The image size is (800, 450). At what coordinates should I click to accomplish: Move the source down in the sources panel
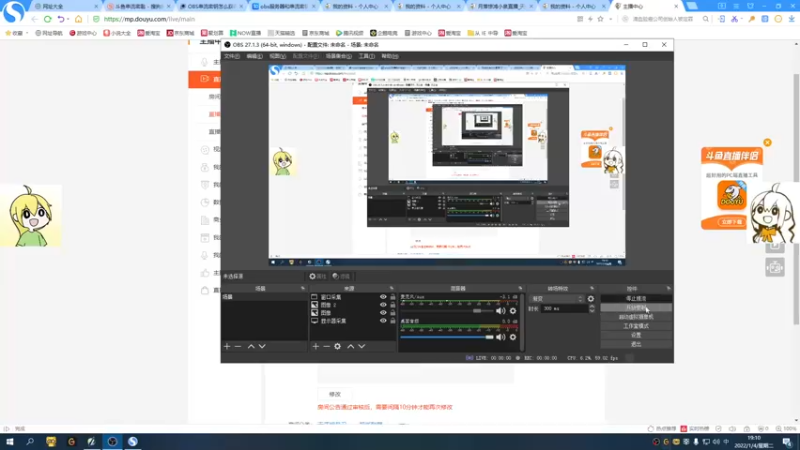click(362, 346)
